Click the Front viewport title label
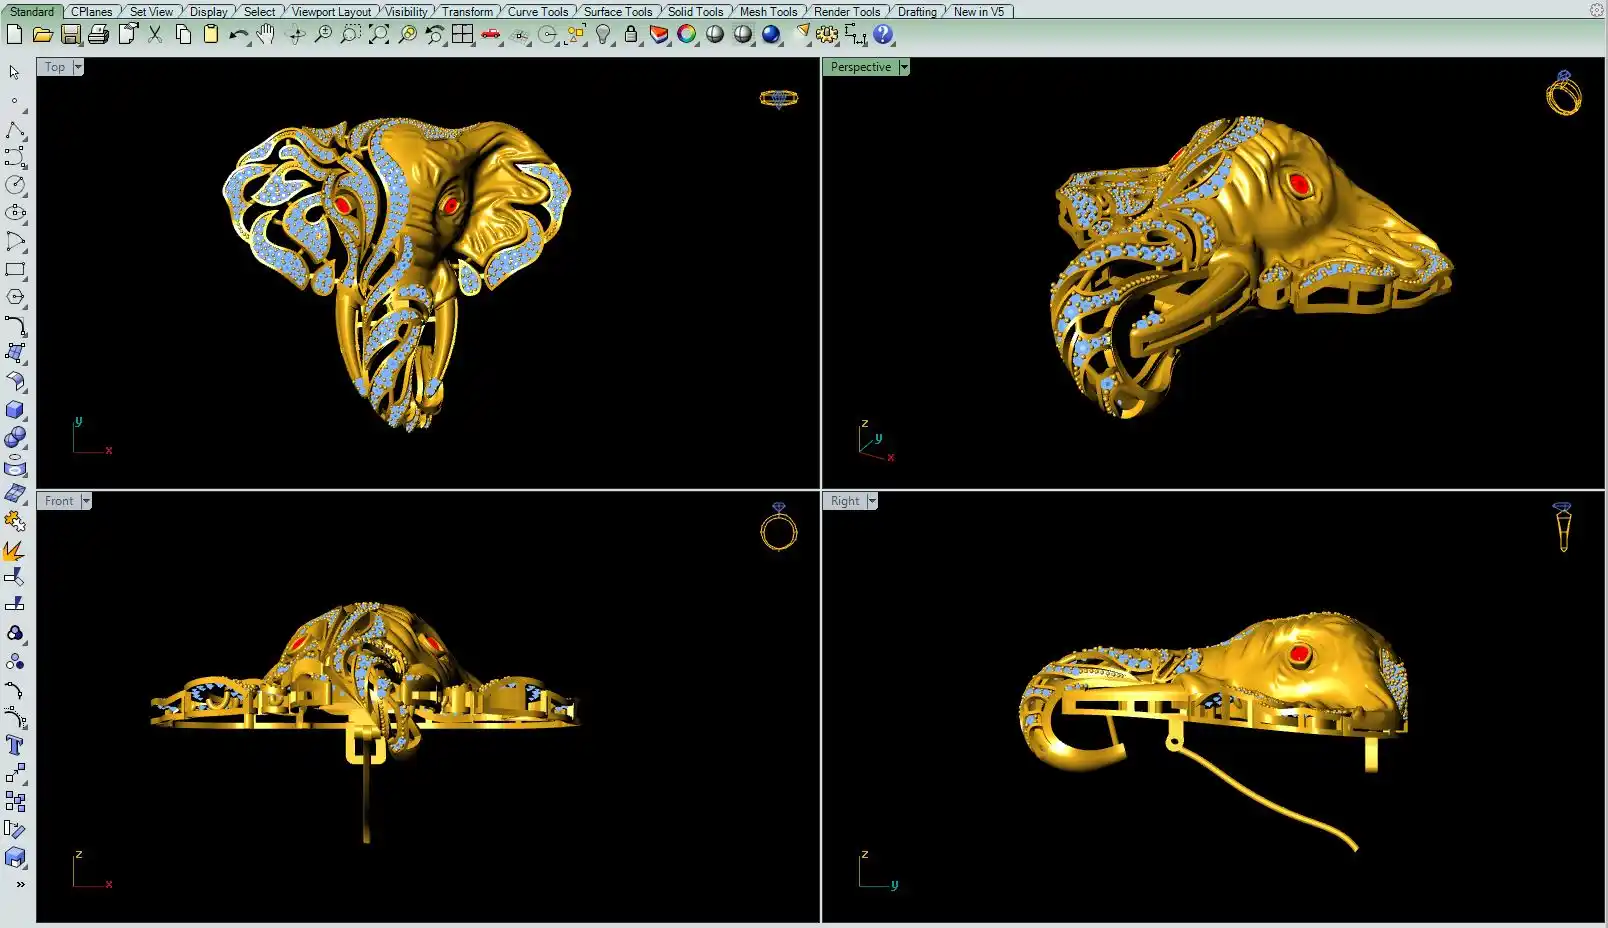Screen dimensions: 1608x928 (x=58, y=501)
